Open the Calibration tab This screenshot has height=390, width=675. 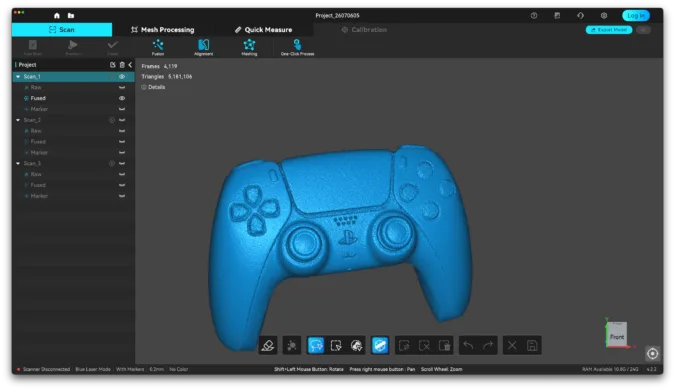pyautogui.click(x=364, y=30)
